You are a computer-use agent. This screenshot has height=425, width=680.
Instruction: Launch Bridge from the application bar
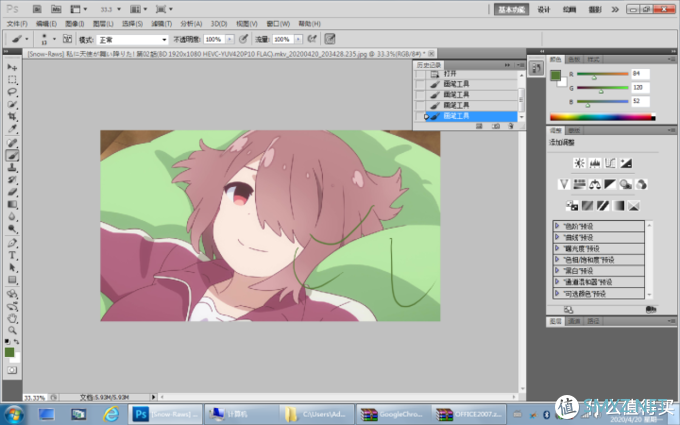coord(37,9)
